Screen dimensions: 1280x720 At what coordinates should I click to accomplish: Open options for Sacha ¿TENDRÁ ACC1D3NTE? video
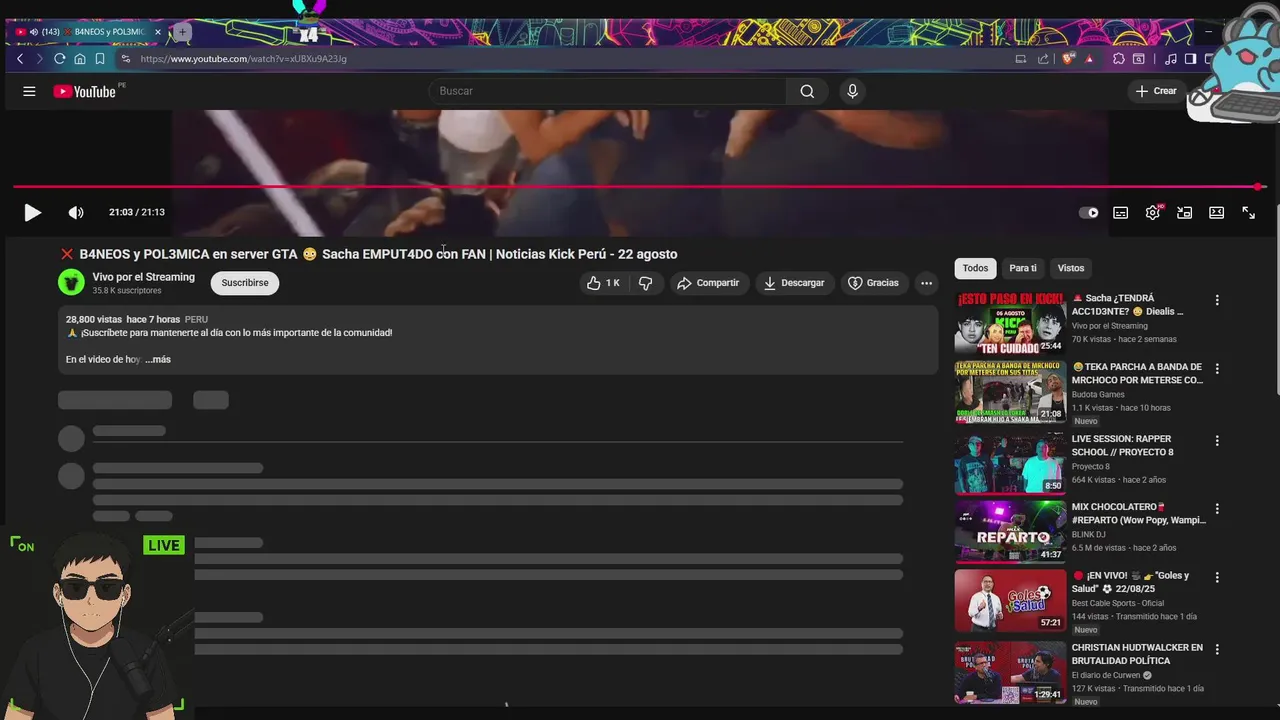[x=1217, y=300]
